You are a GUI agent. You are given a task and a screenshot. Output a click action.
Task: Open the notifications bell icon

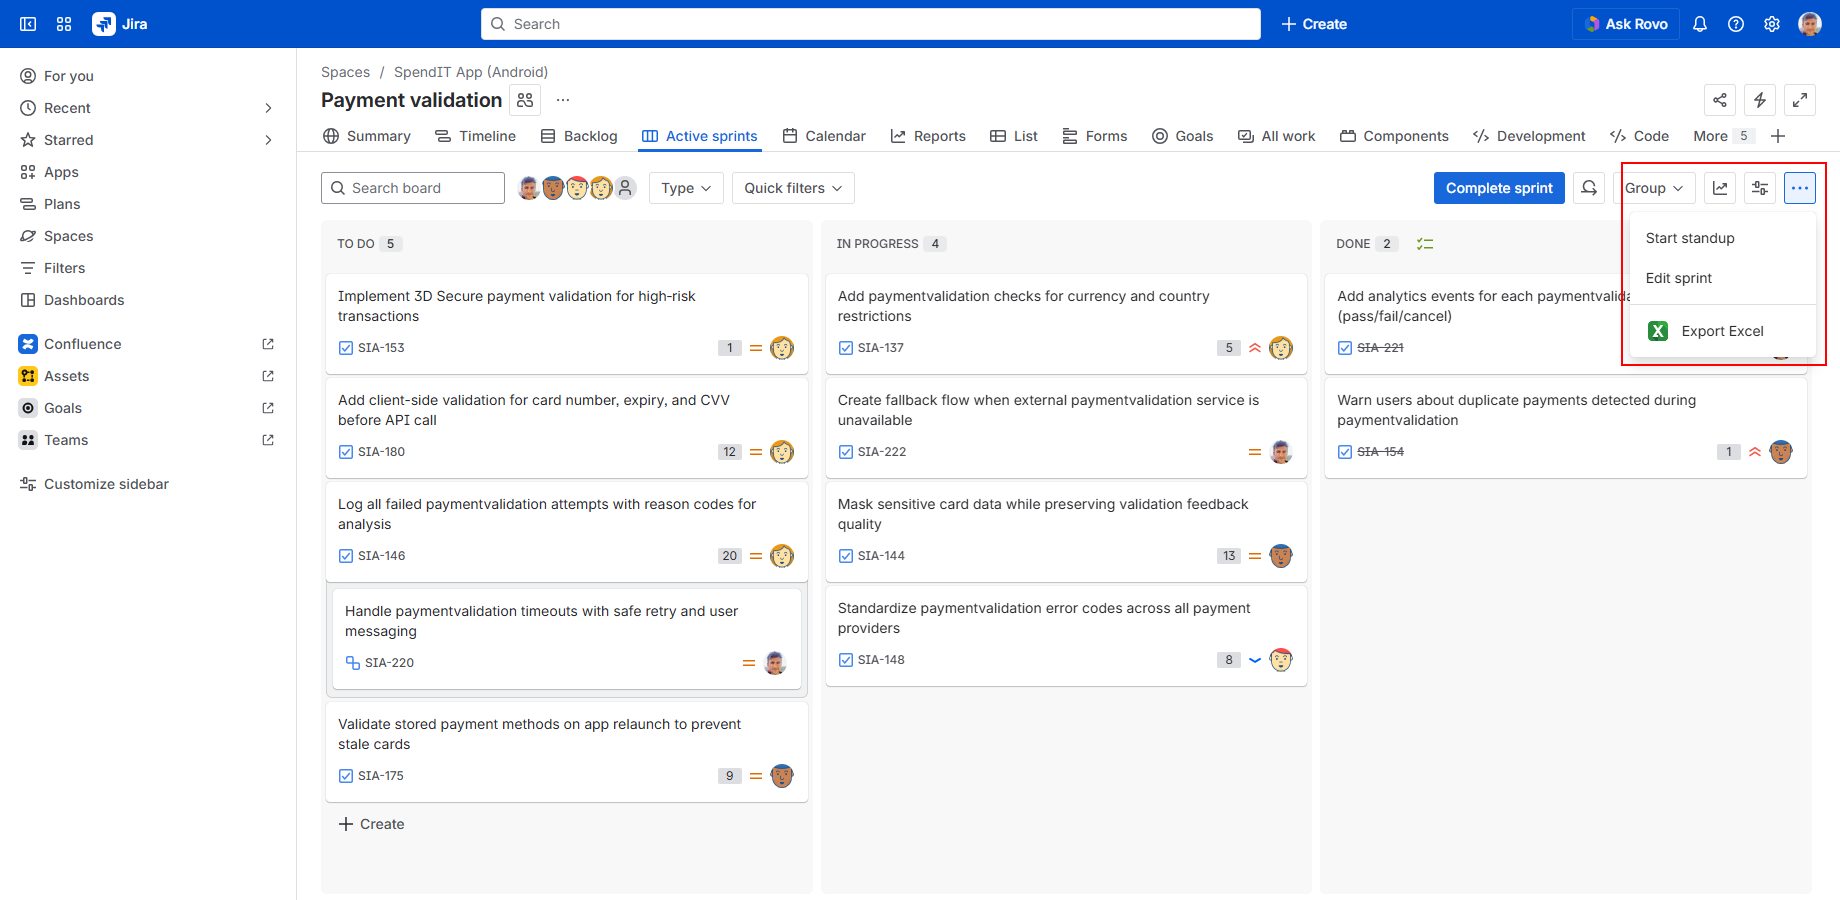click(x=1699, y=24)
